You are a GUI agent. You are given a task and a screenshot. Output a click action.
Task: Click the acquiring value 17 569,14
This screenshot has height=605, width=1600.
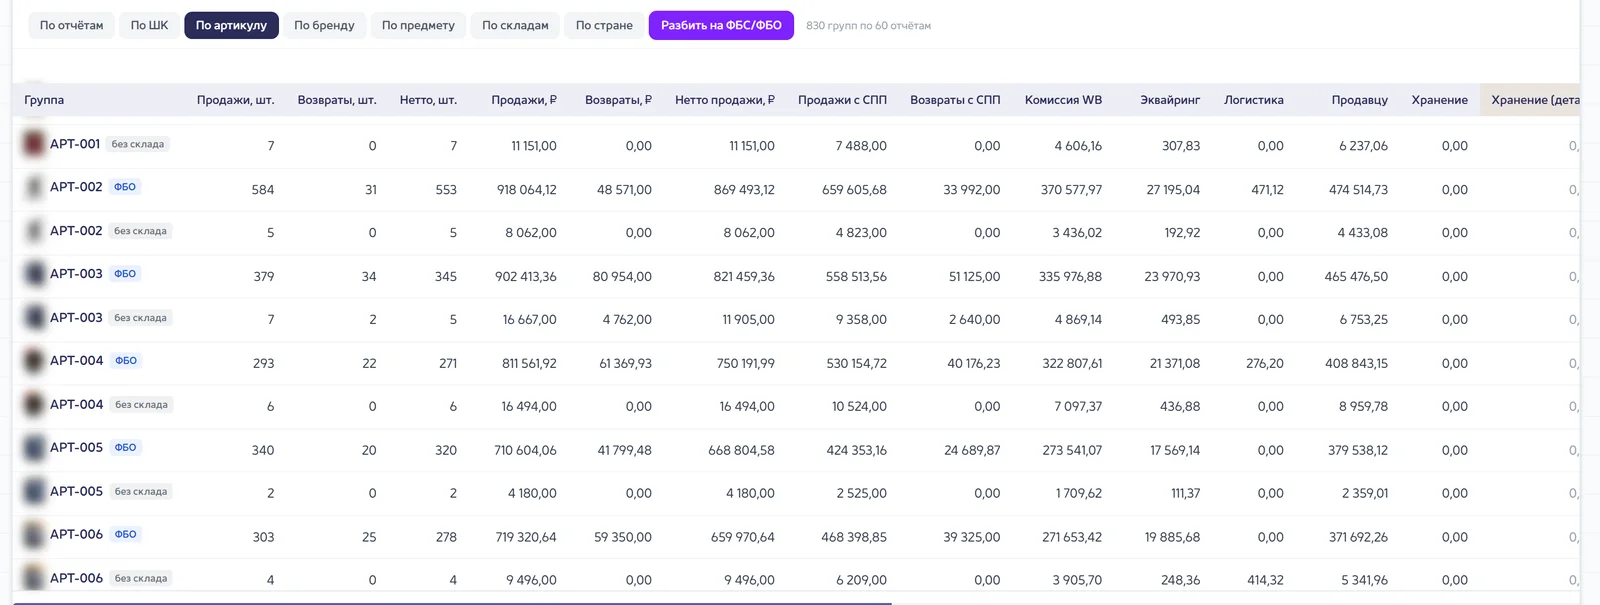coord(1175,451)
